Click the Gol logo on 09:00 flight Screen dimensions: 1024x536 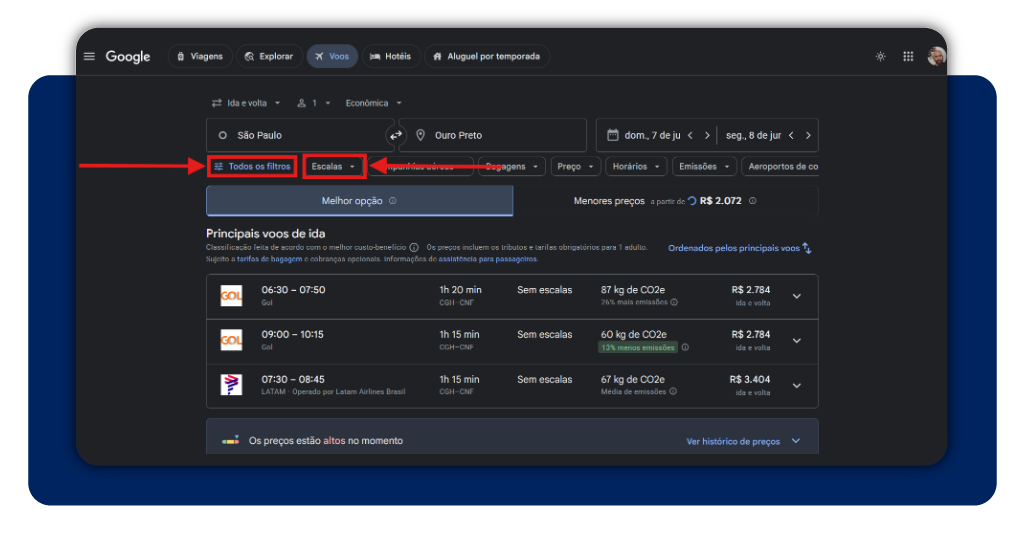tap(231, 340)
